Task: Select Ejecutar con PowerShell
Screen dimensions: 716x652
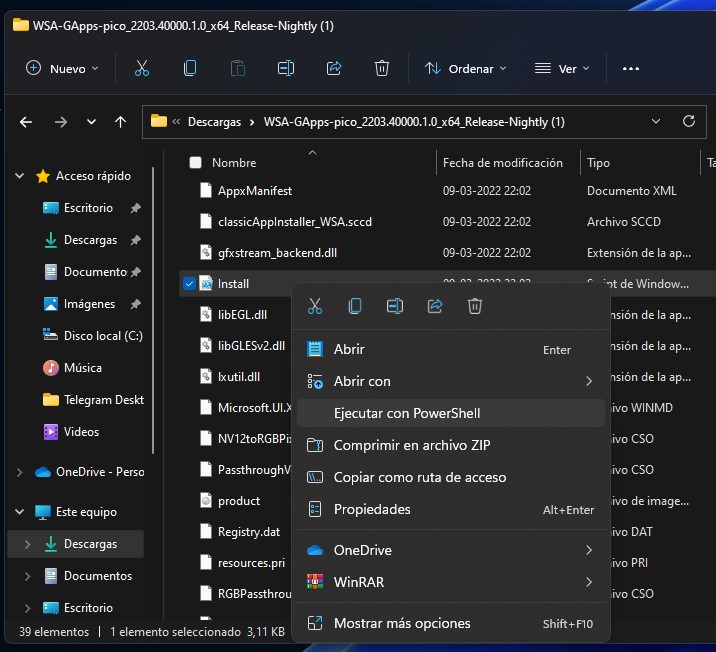Action: pyautogui.click(x=407, y=413)
